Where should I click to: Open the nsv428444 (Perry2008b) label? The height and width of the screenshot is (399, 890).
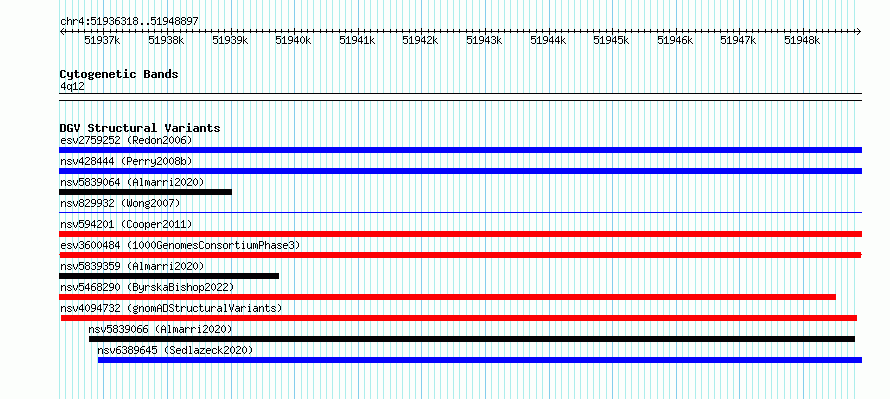[x=126, y=161]
